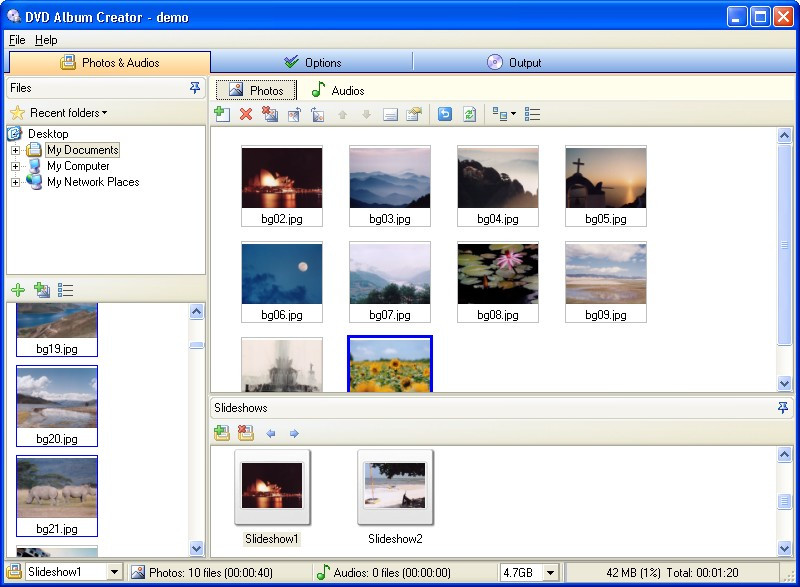
Task: Rotate the photo counter-clockwise
Action: [x=294, y=114]
